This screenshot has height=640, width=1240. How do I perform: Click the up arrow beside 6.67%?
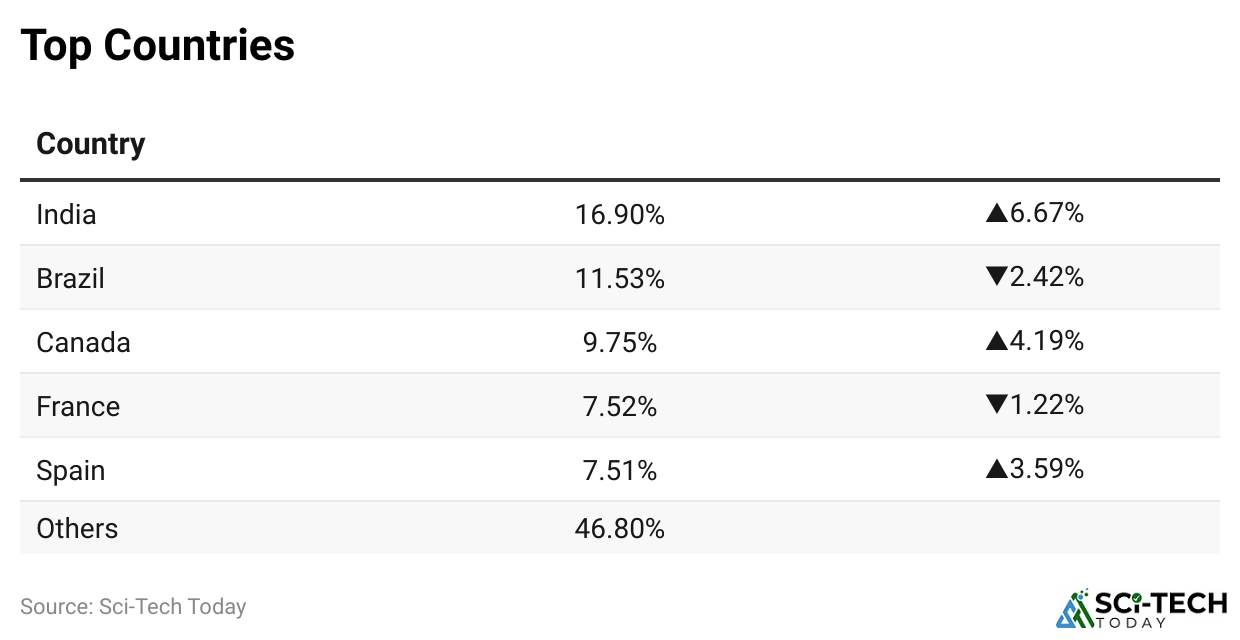click(996, 213)
